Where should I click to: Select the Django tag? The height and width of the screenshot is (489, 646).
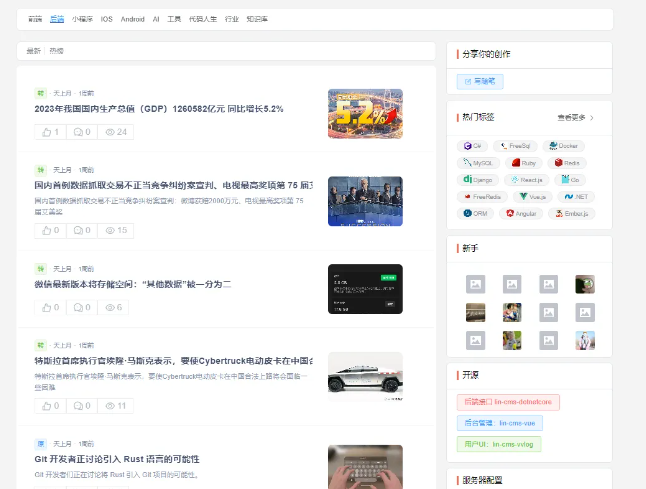478,180
